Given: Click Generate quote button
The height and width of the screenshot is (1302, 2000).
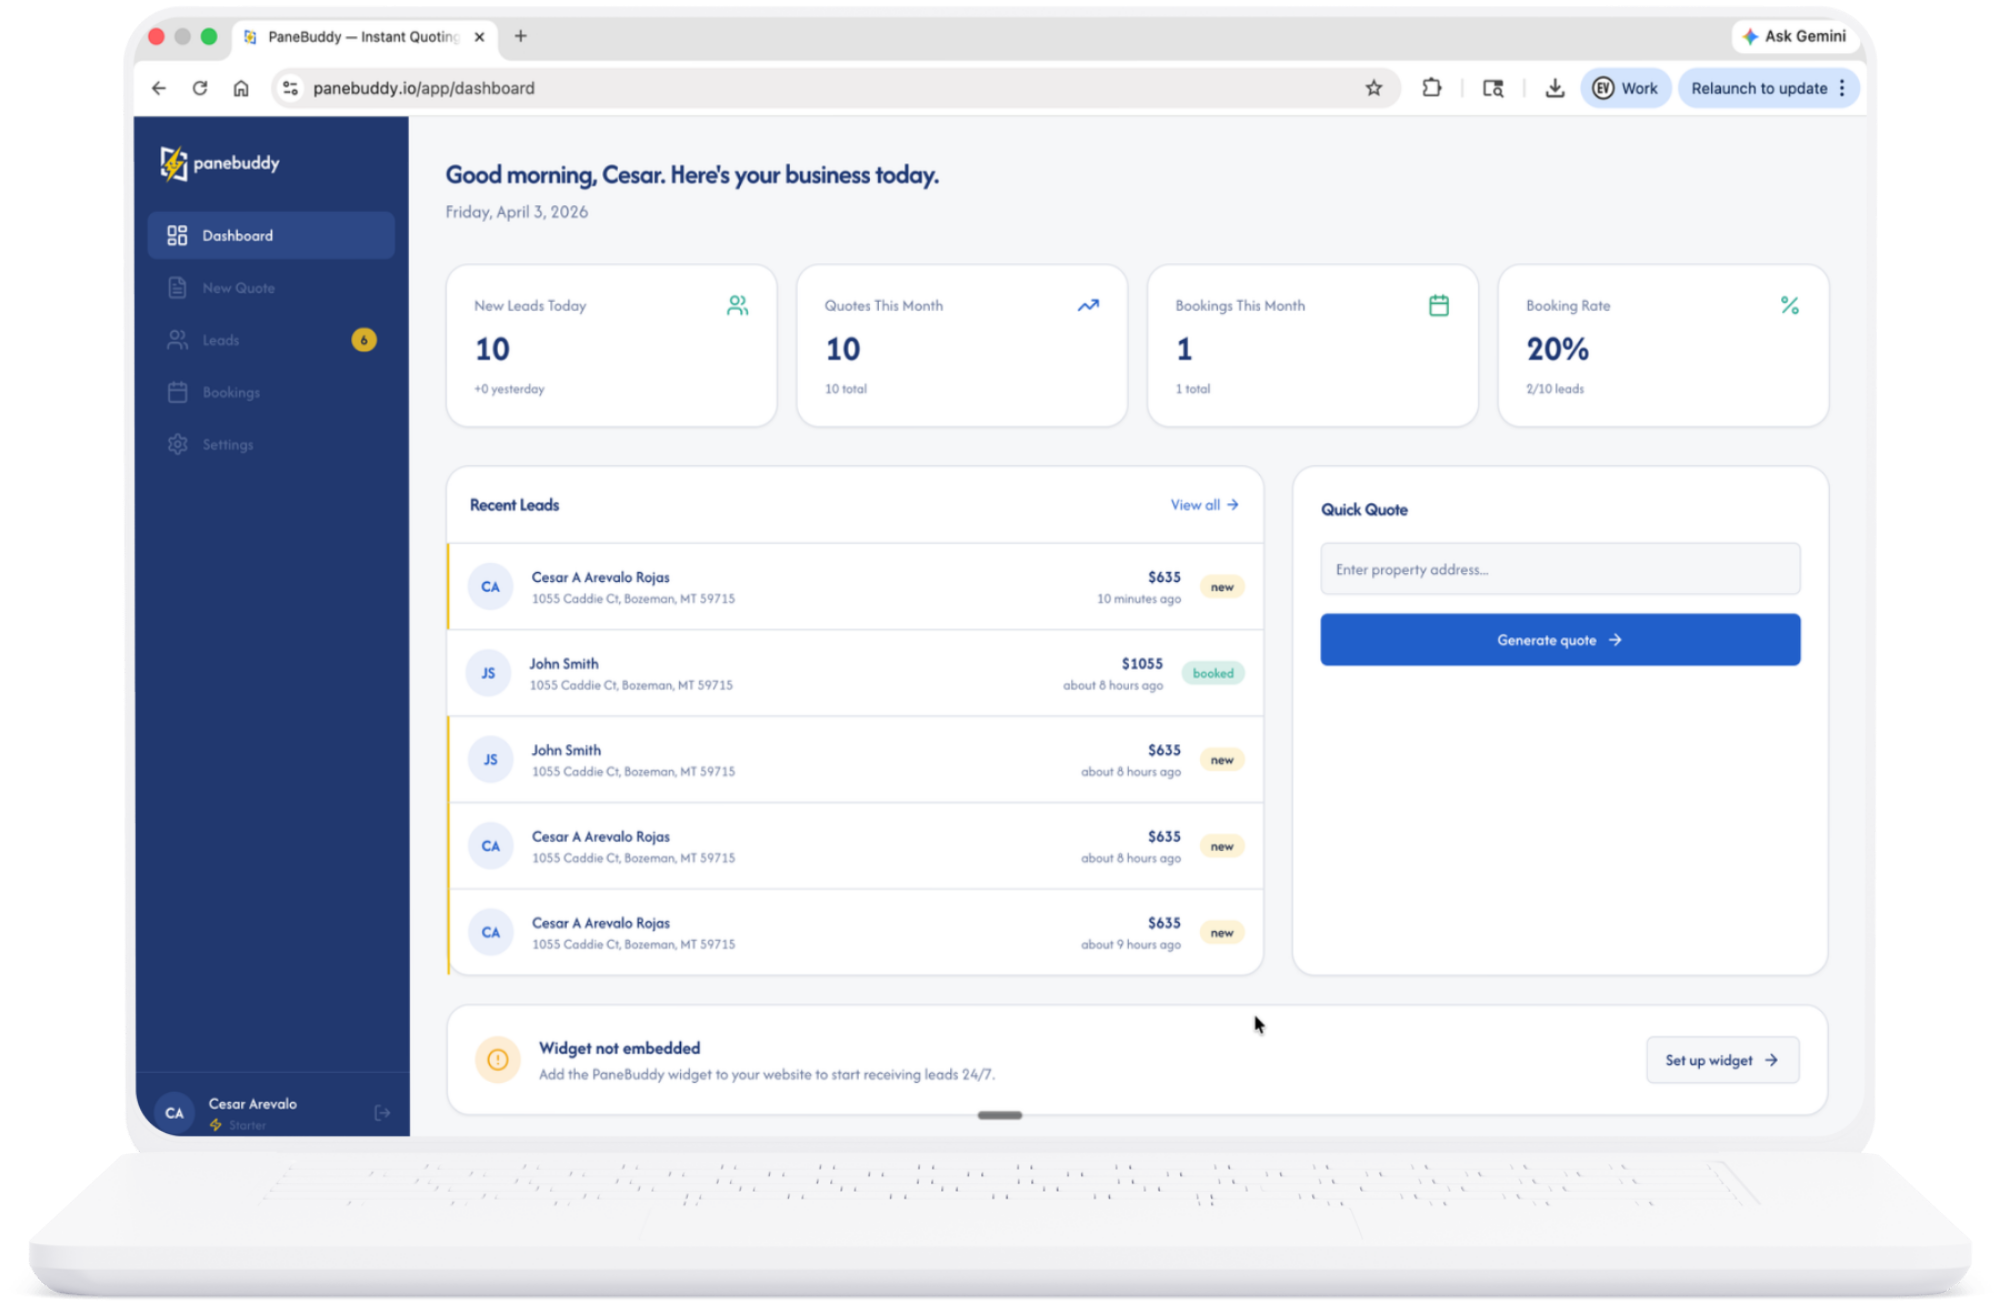Looking at the screenshot, I should (x=1560, y=640).
